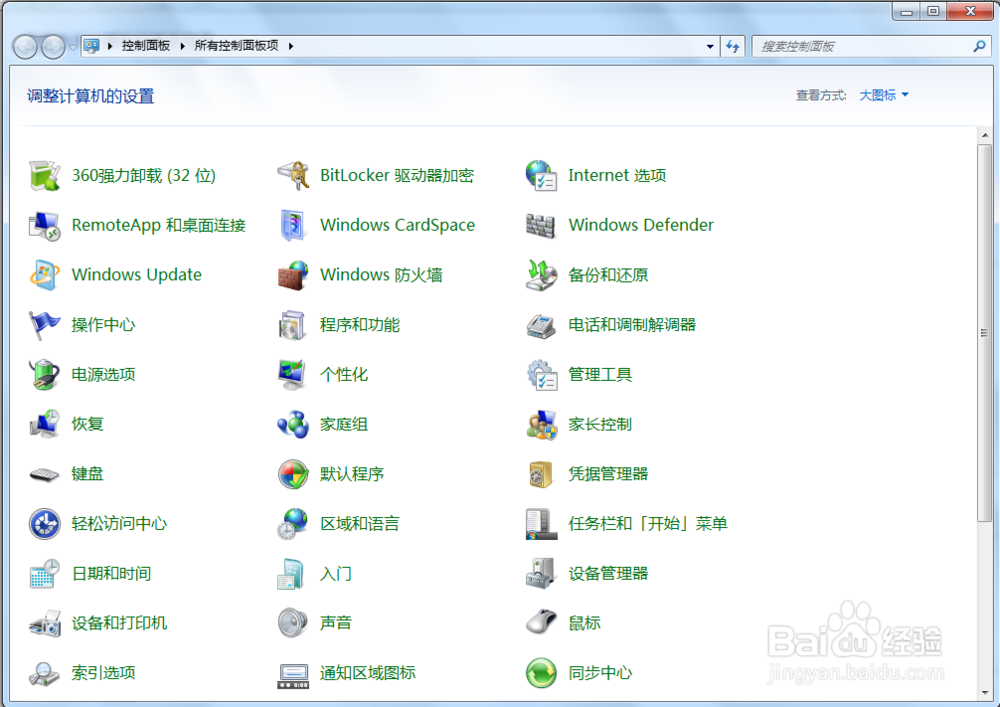1000x707 pixels.
Task: Refresh the address bar contents
Action: [733, 46]
